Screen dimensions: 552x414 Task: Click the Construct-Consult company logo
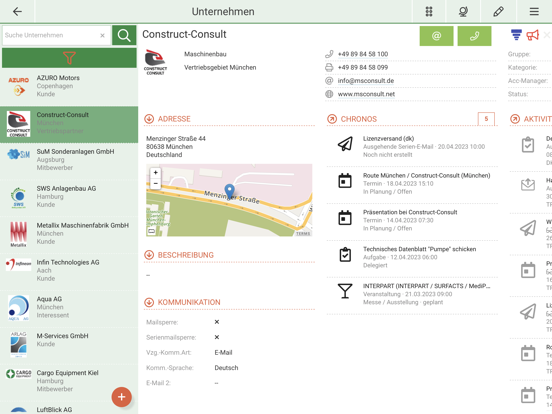coord(155,62)
